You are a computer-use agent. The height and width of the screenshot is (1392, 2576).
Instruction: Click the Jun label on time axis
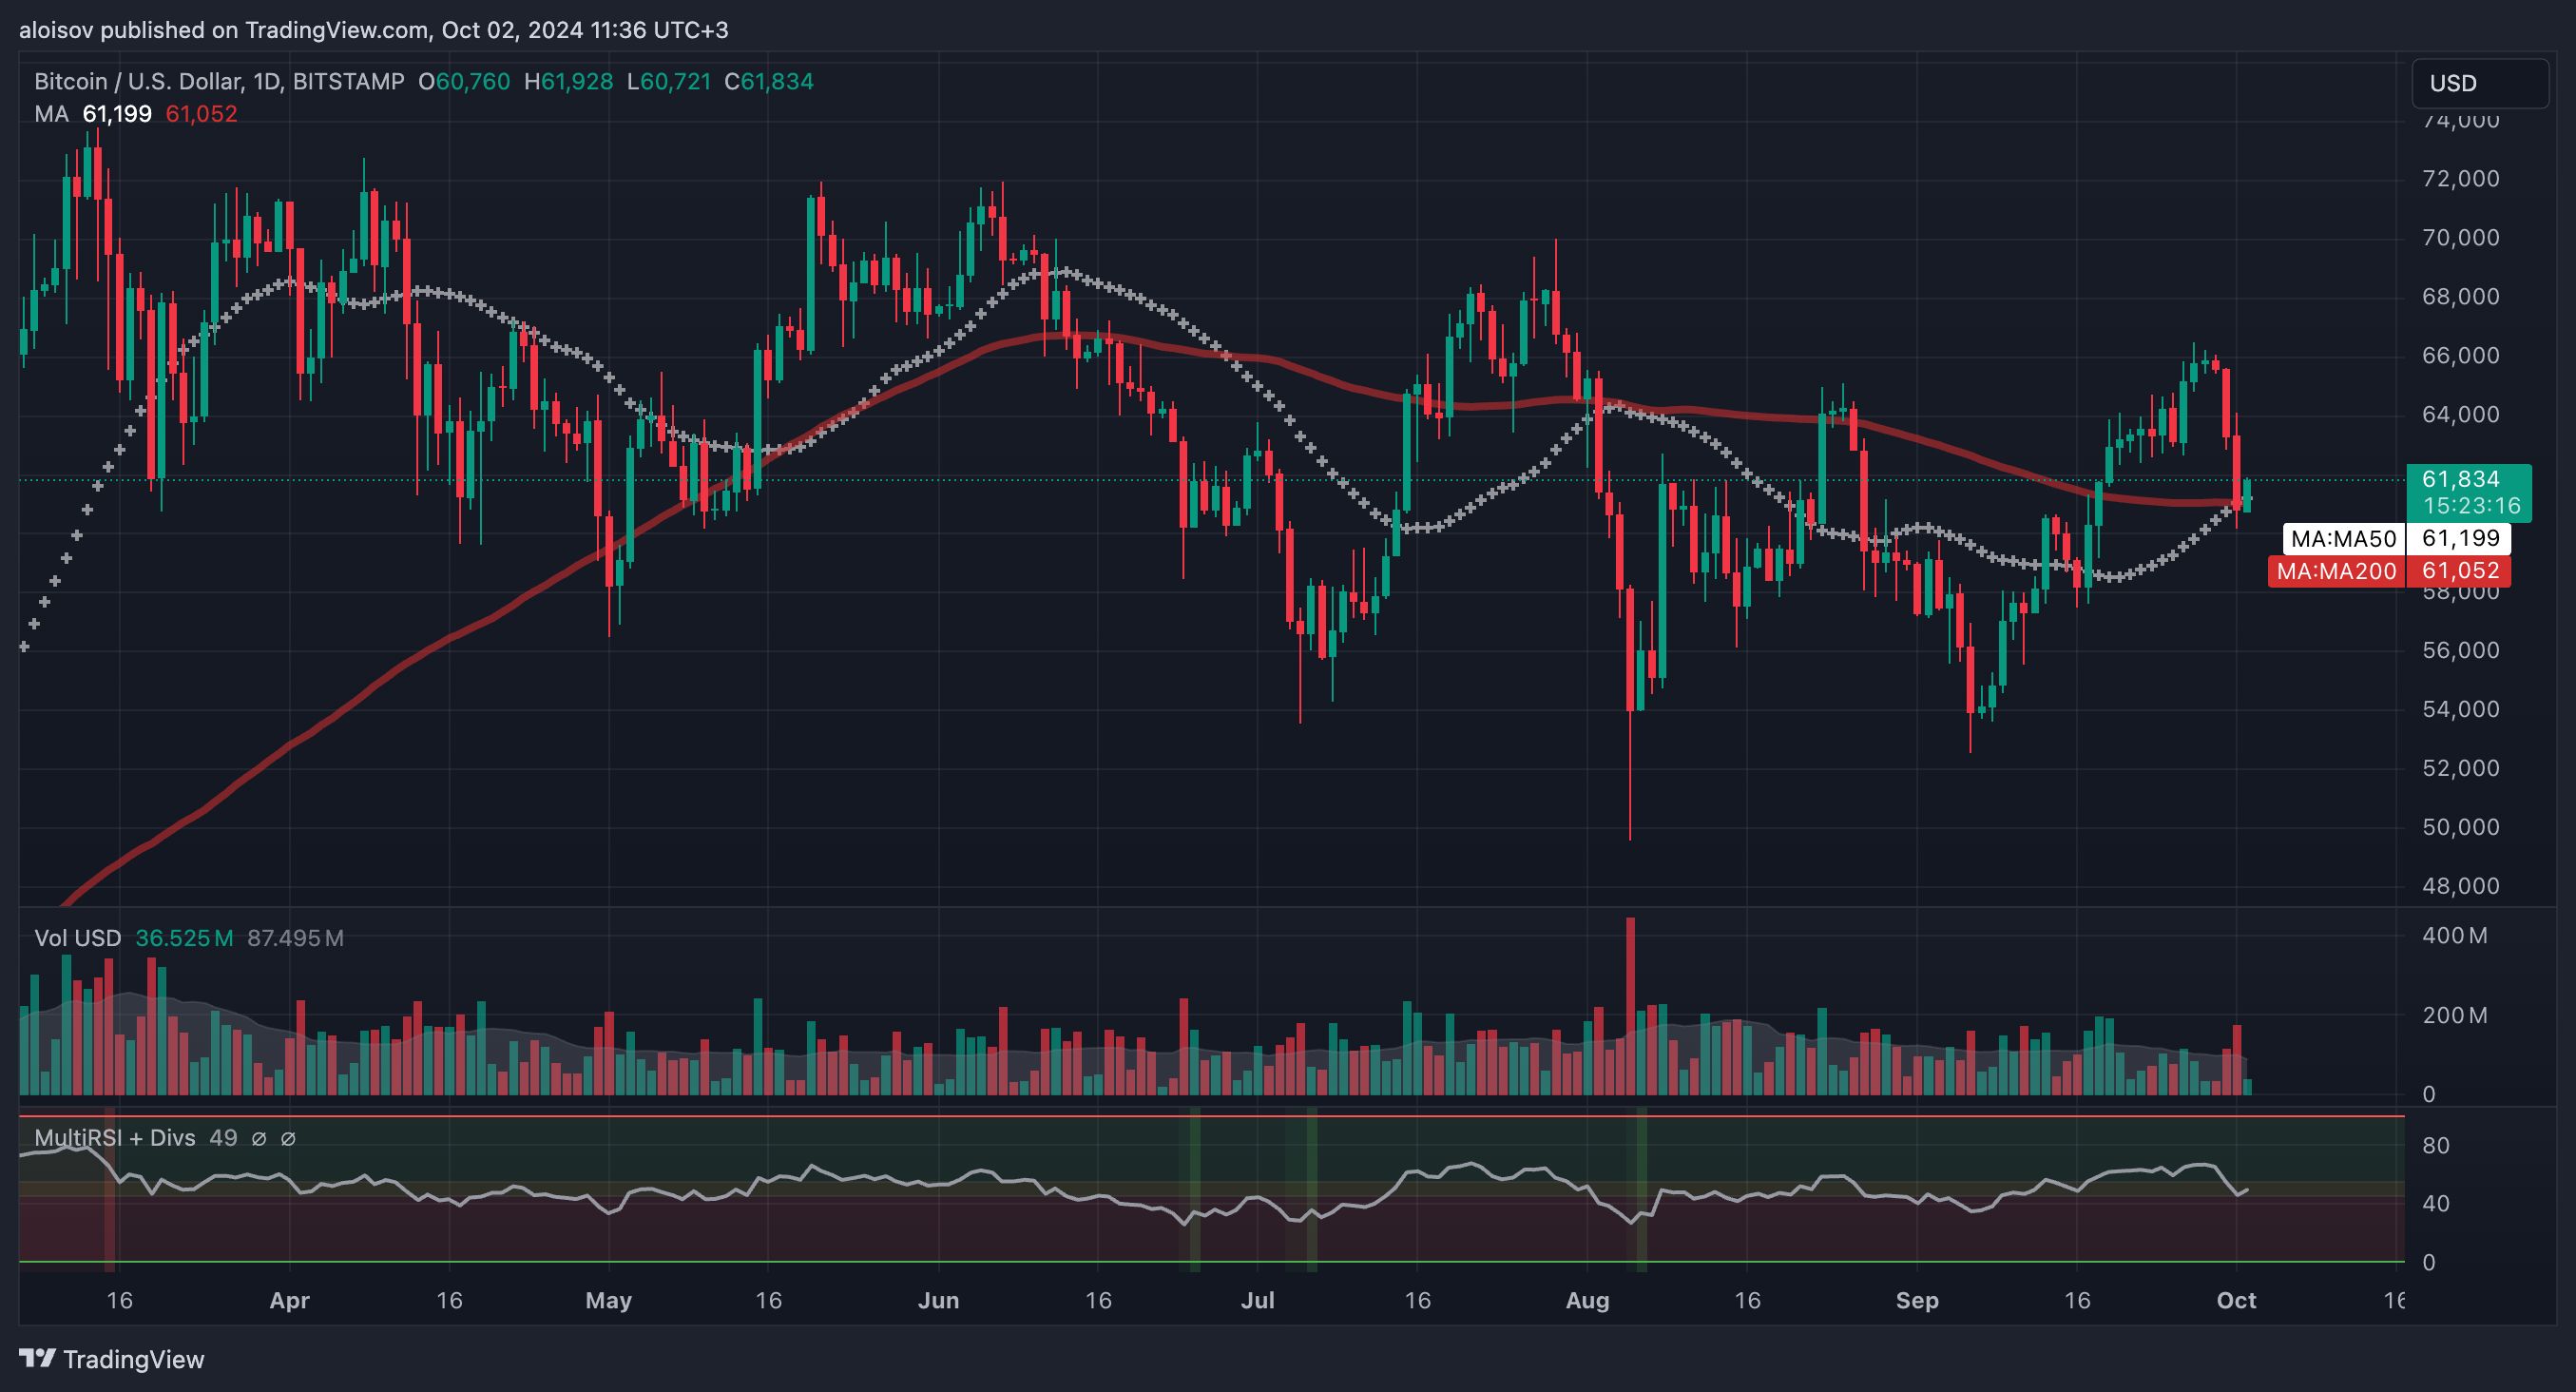[938, 1300]
